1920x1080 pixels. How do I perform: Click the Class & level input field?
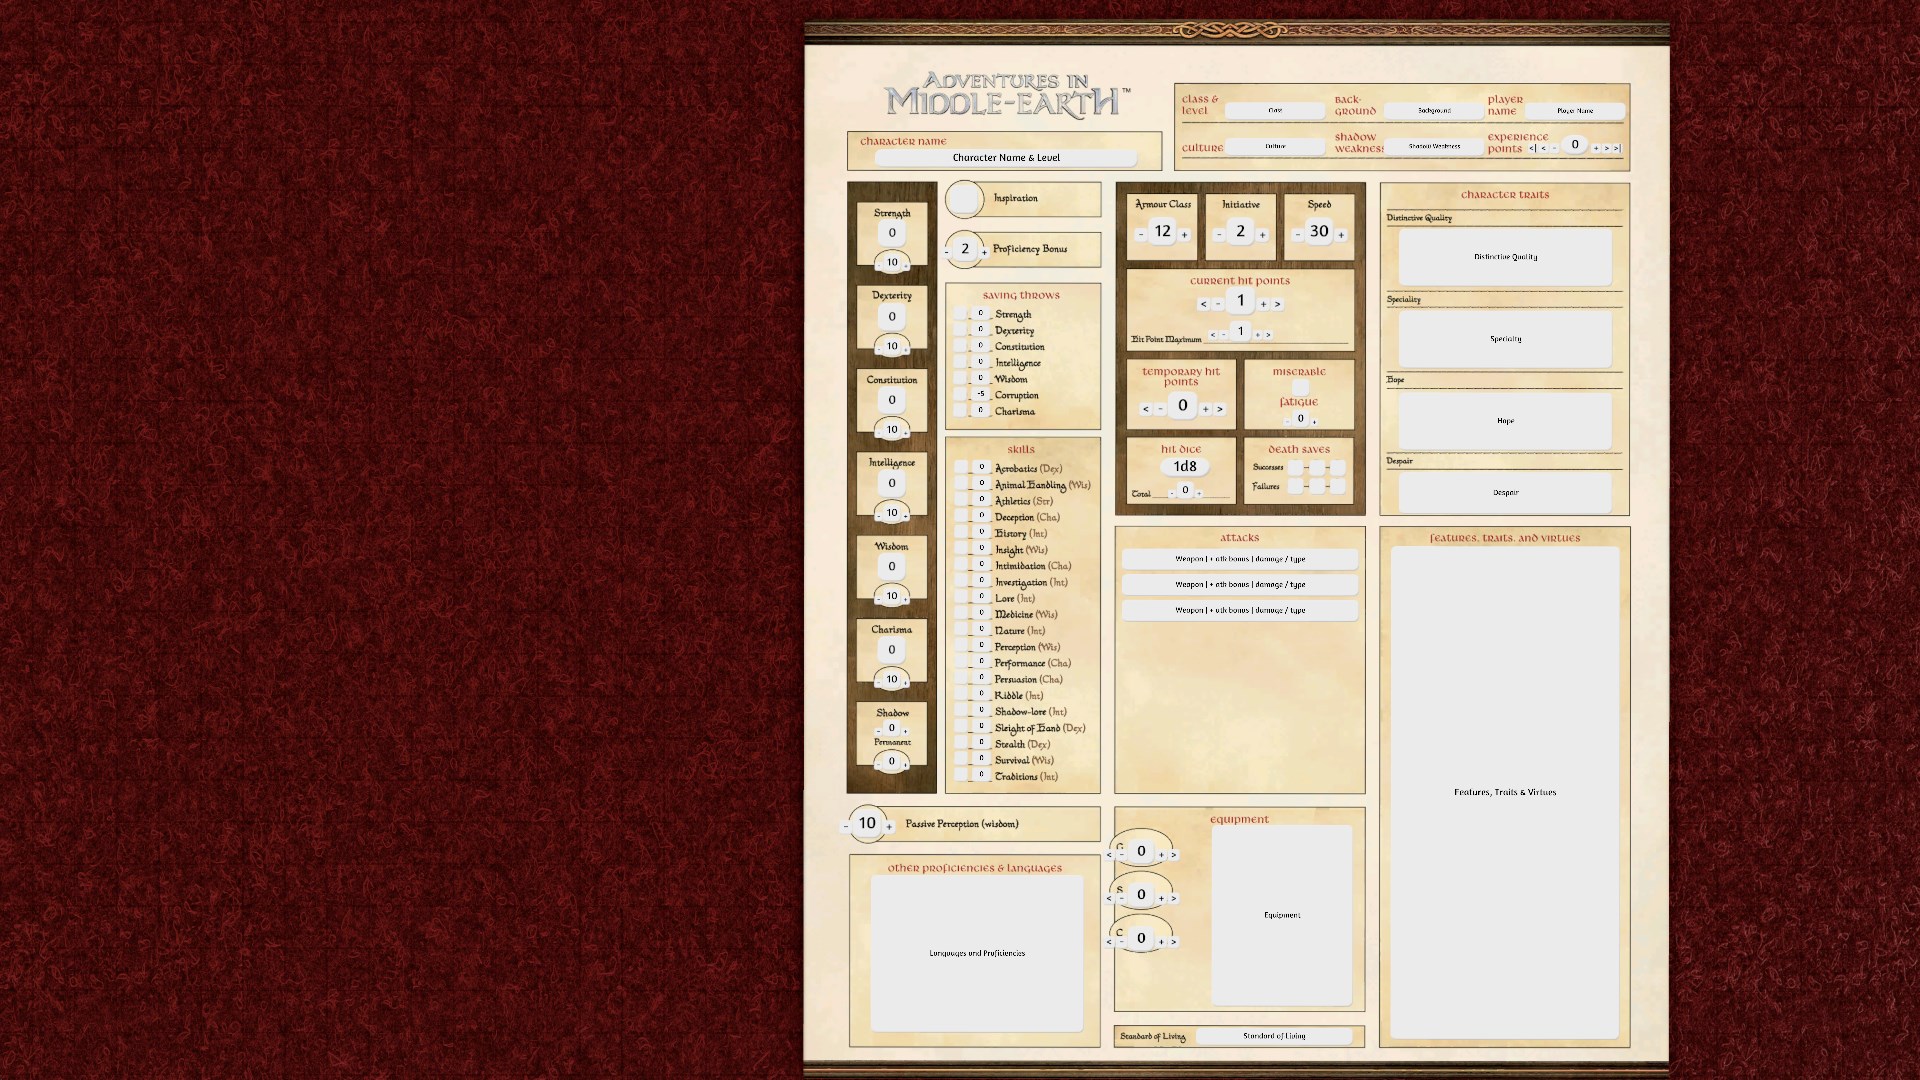(x=1275, y=111)
